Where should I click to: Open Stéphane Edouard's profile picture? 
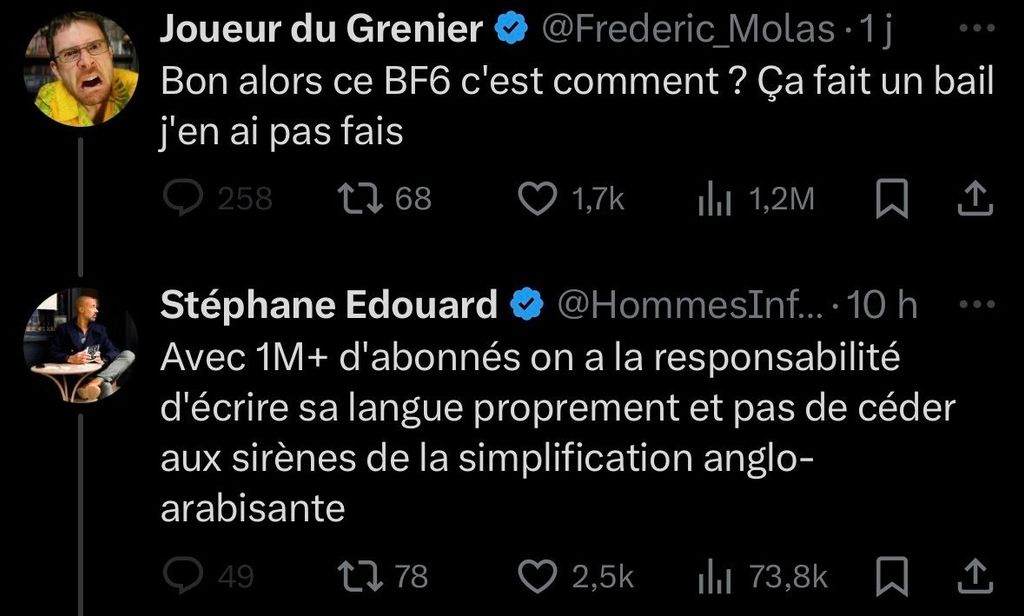(x=80, y=345)
